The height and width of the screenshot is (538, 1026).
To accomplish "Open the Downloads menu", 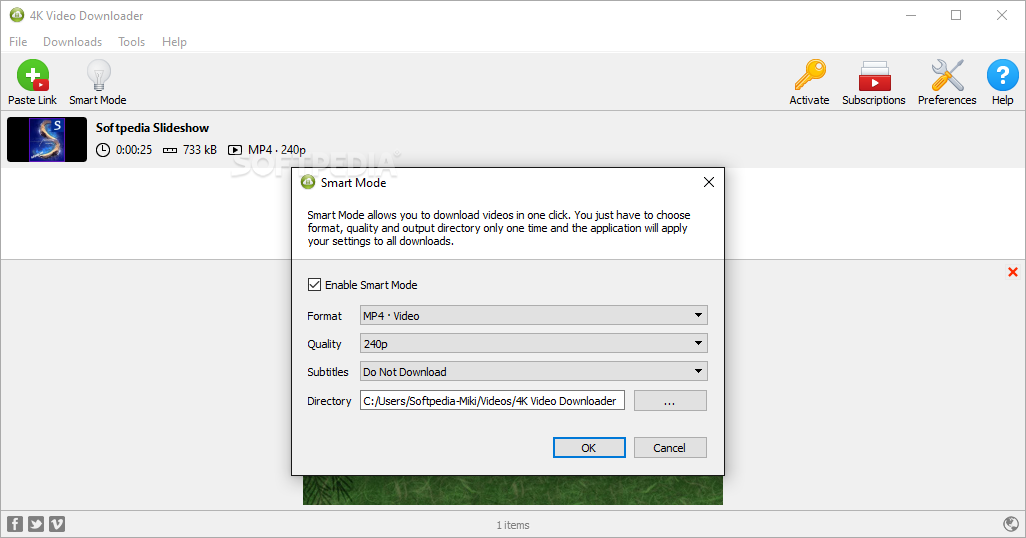I will (x=72, y=42).
